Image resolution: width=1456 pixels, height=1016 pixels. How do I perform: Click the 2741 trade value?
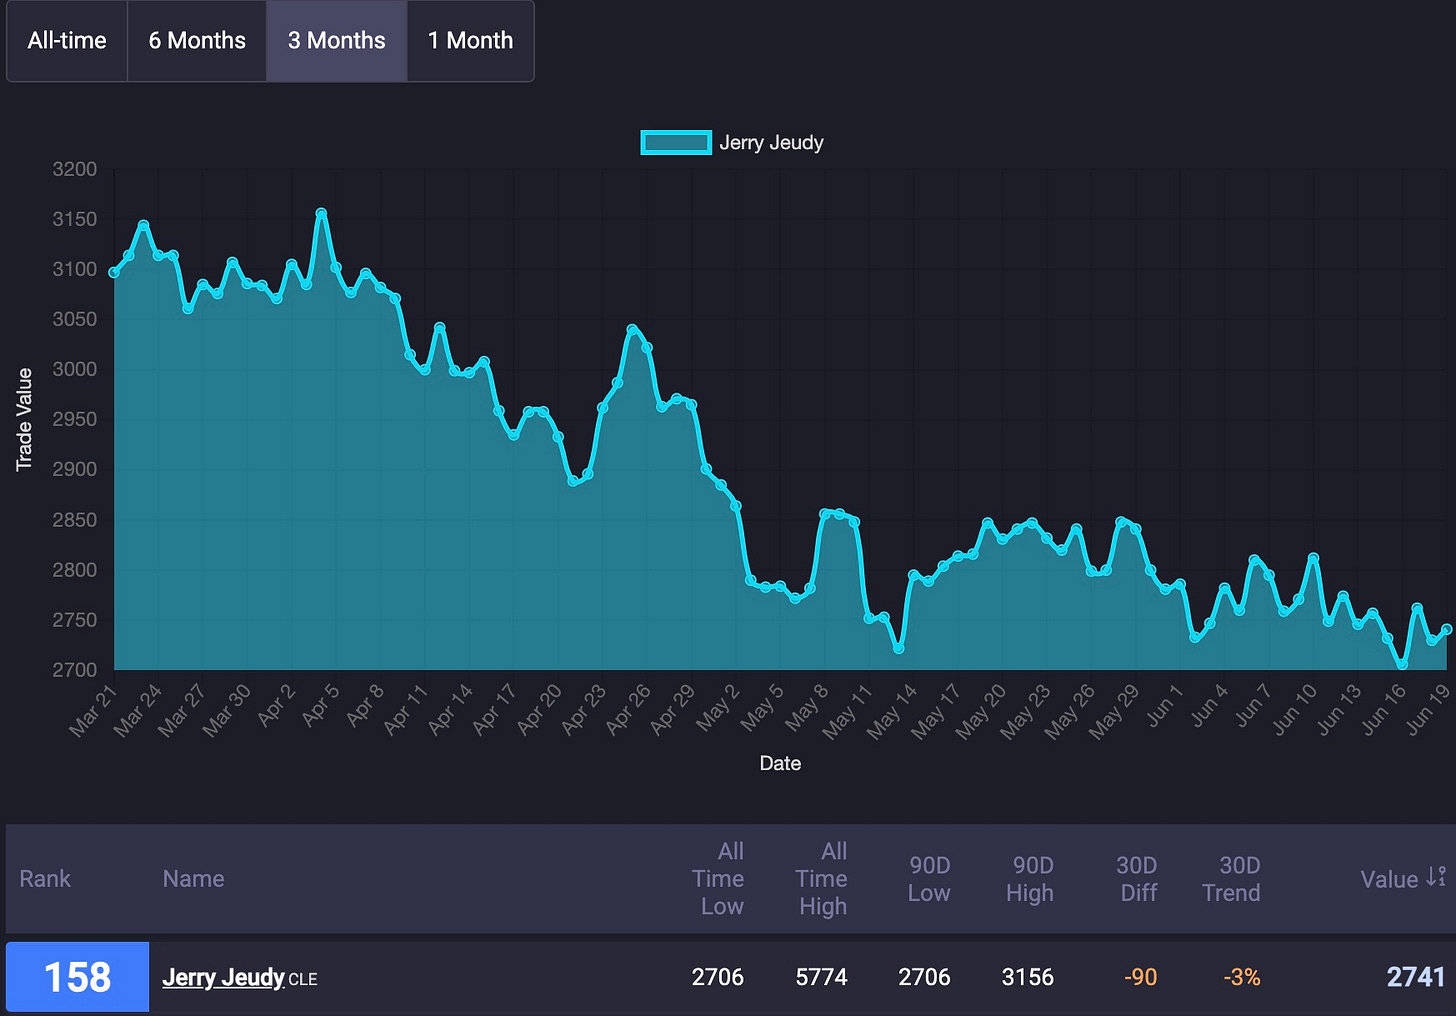pos(1416,977)
